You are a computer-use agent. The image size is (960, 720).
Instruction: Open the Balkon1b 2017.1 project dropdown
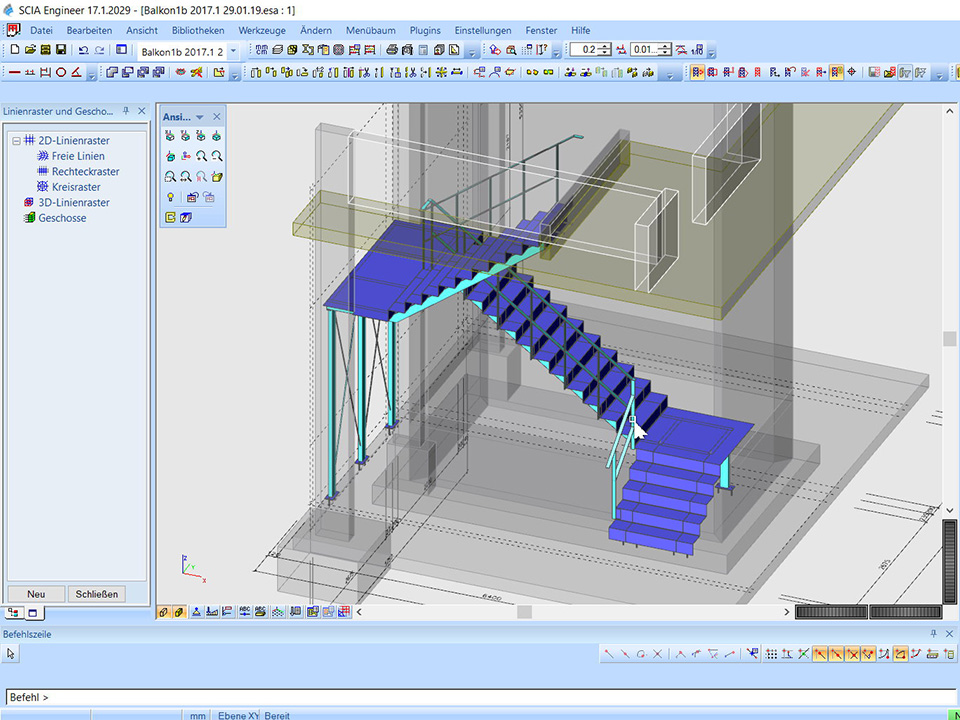pyautogui.click(x=233, y=50)
